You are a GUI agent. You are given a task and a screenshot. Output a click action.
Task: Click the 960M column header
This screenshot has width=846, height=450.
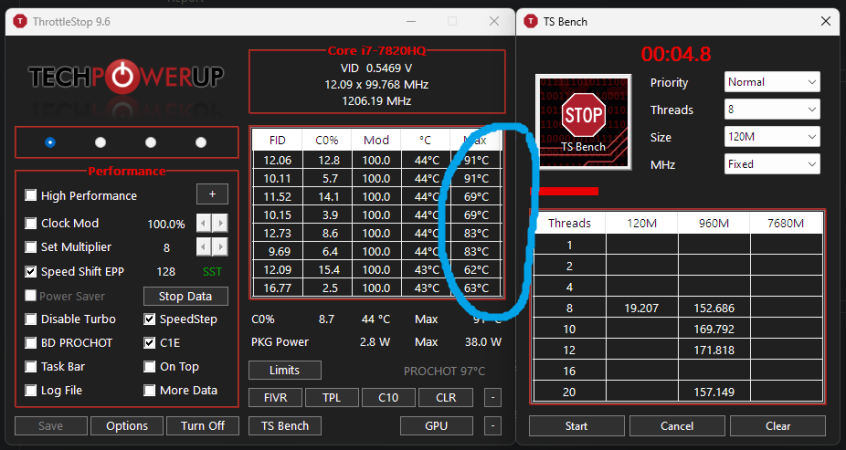tap(714, 223)
